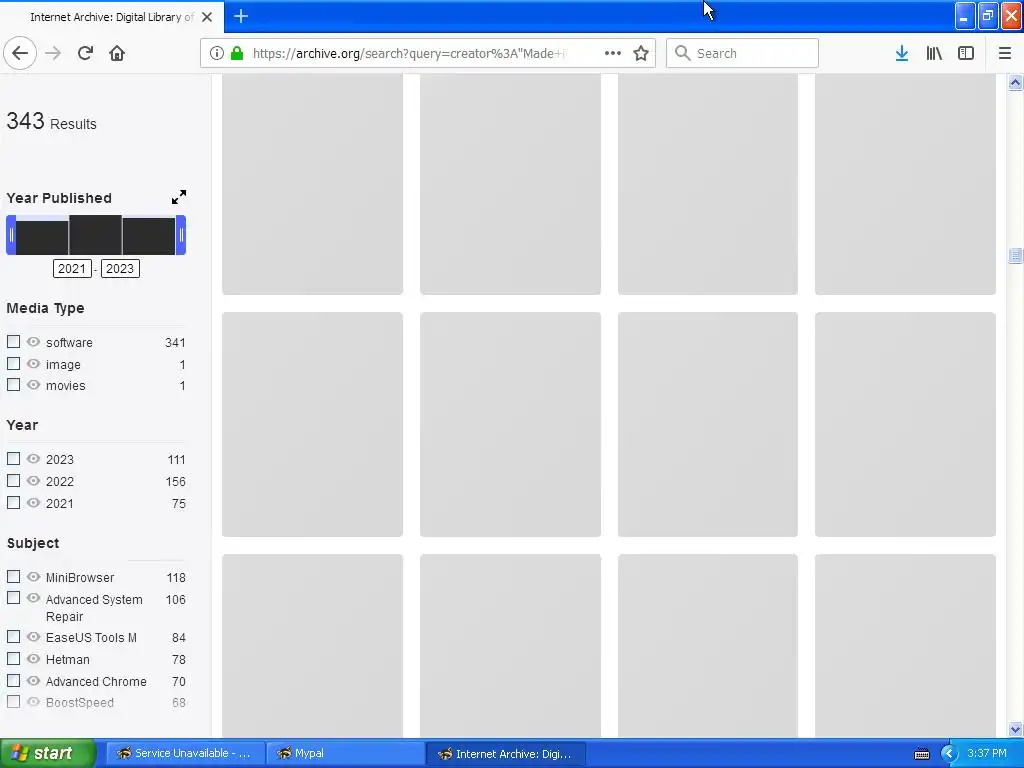
Task: Click the browser Search box
Action: coord(742,53)
